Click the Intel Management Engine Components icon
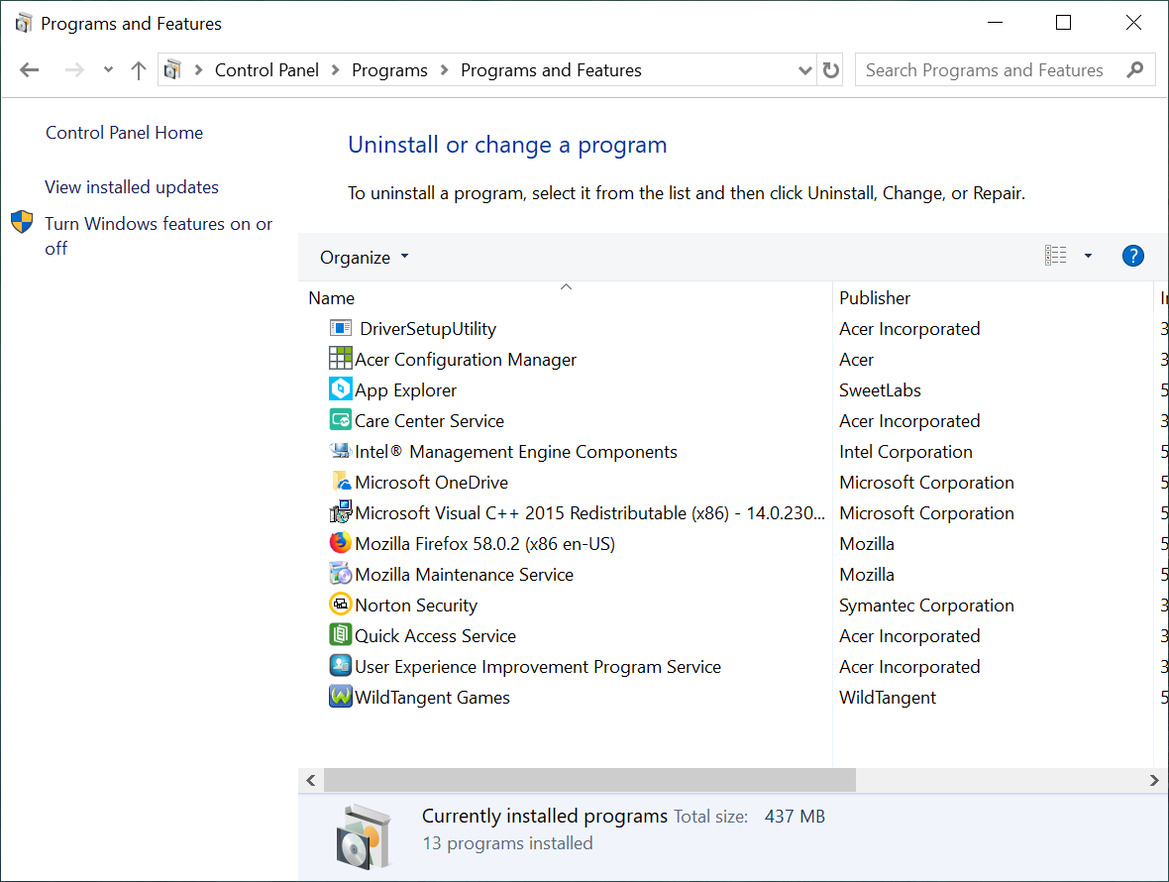This screenshot has width=1169, height=882. tap(341, 450)
